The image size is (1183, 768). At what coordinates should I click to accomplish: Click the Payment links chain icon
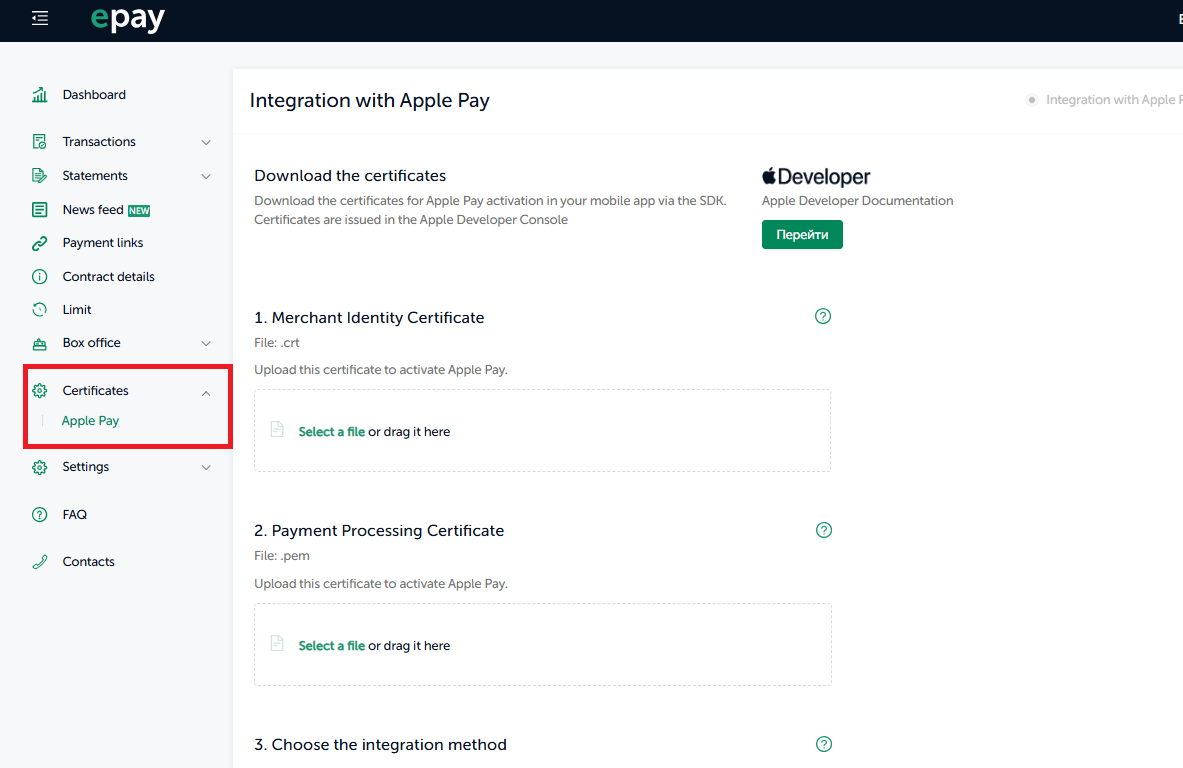click(39, 243)
